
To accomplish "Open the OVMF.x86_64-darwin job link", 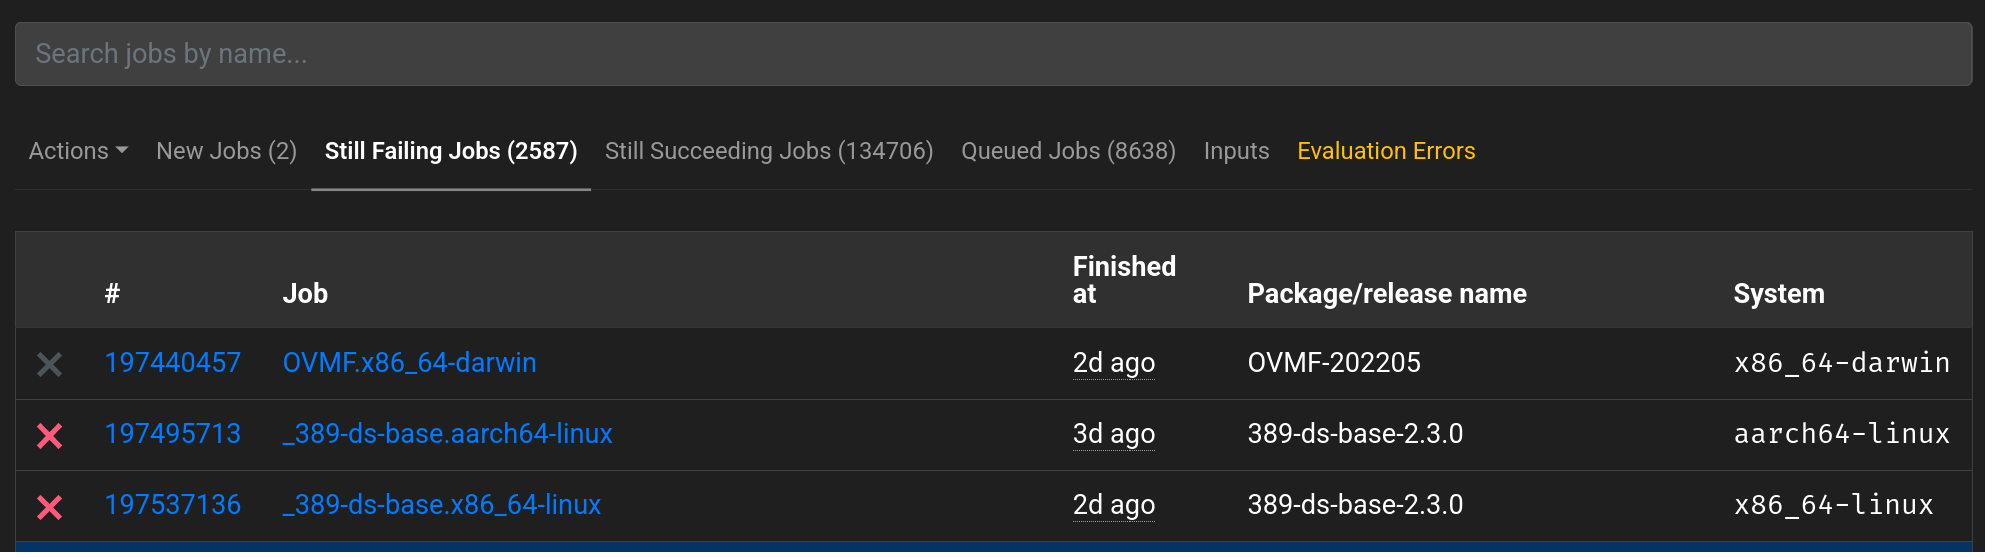I will 409,362.
